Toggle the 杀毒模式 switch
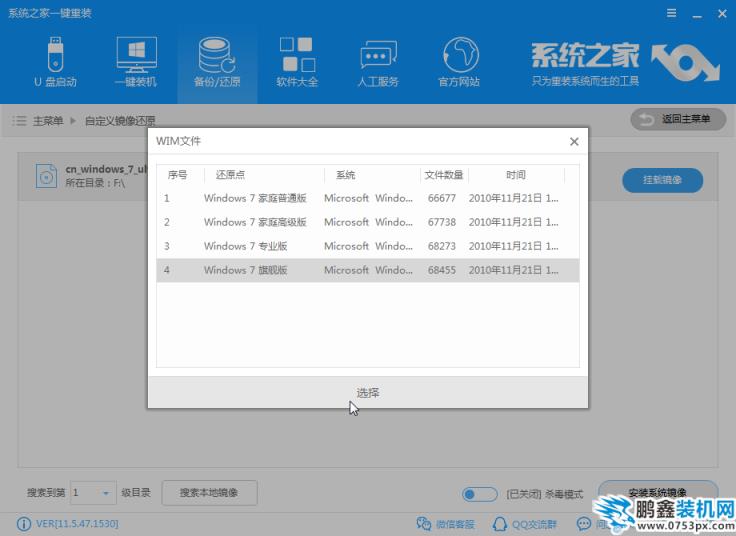Image resolution: width=736 pixels, height=536 pixels. pos(479,494)
